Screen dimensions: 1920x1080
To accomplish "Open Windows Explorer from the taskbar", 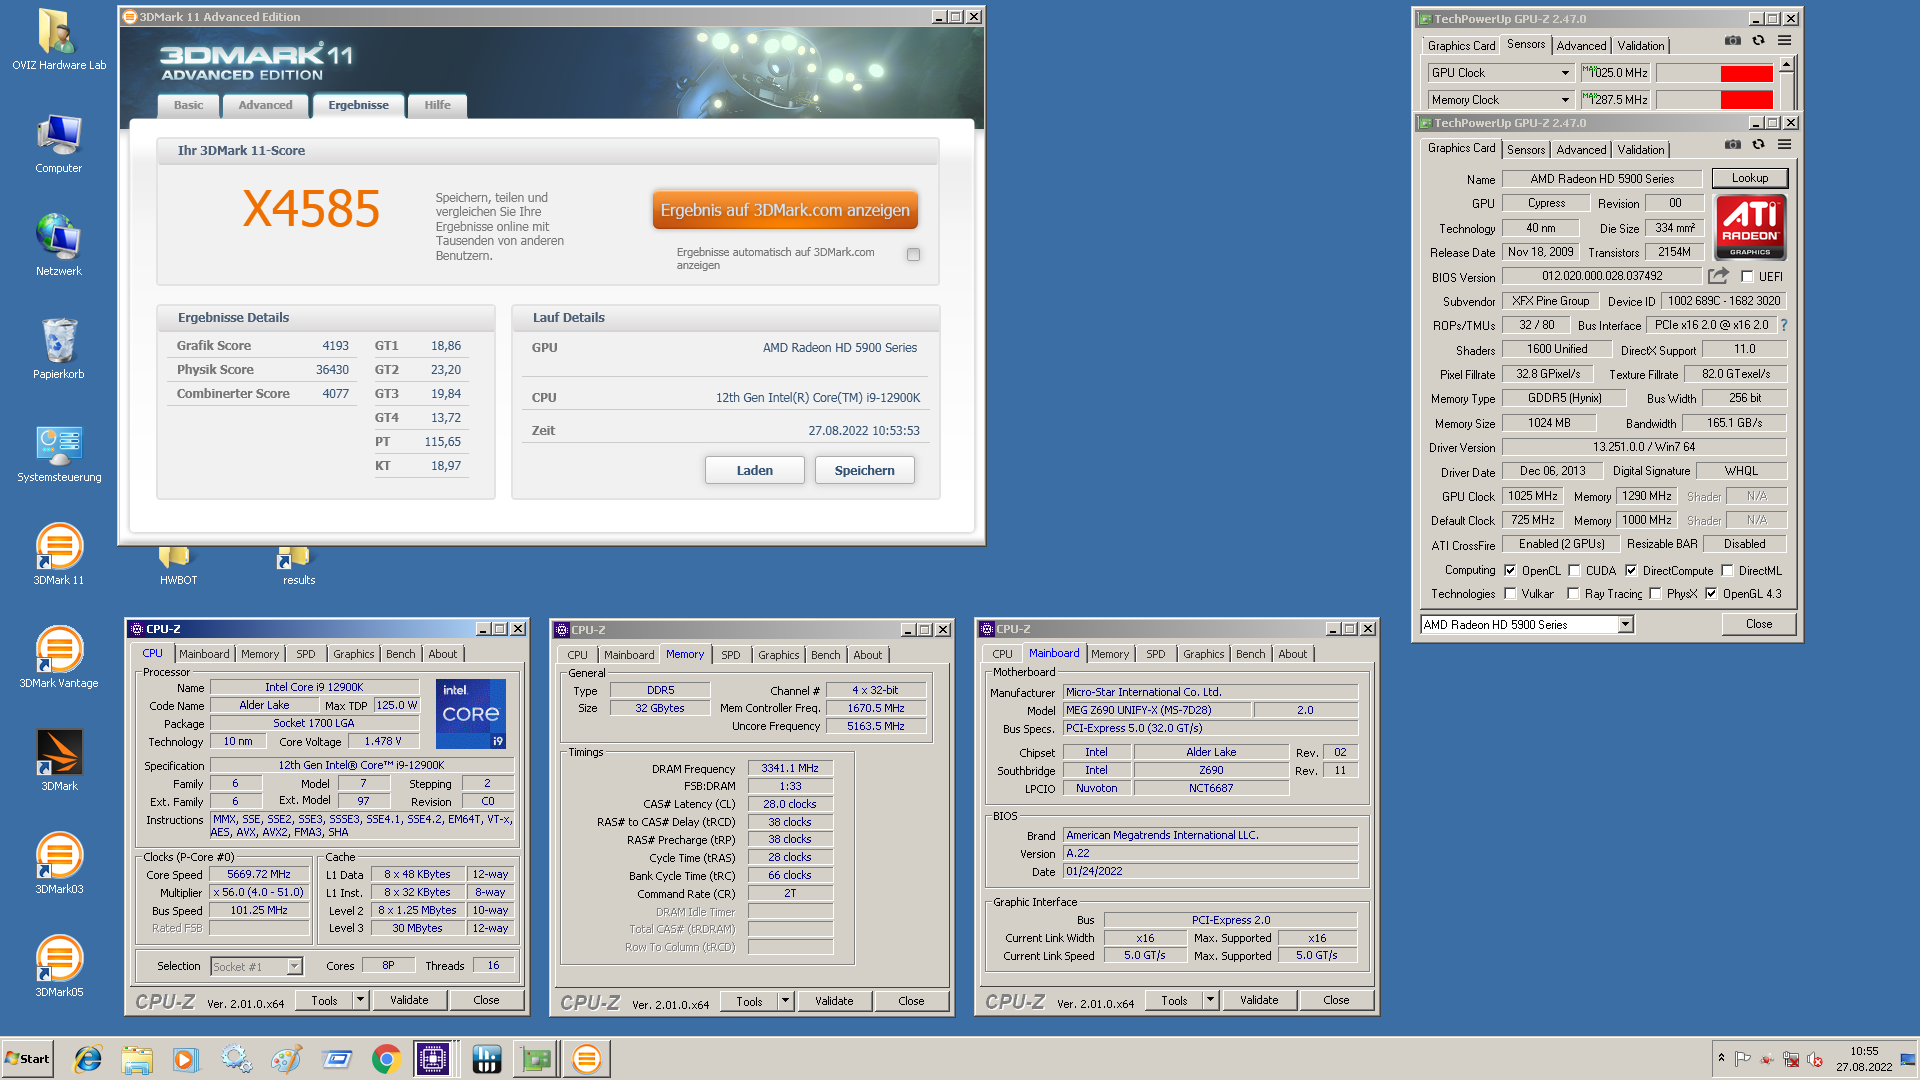I will click(x=137, y=1059).
